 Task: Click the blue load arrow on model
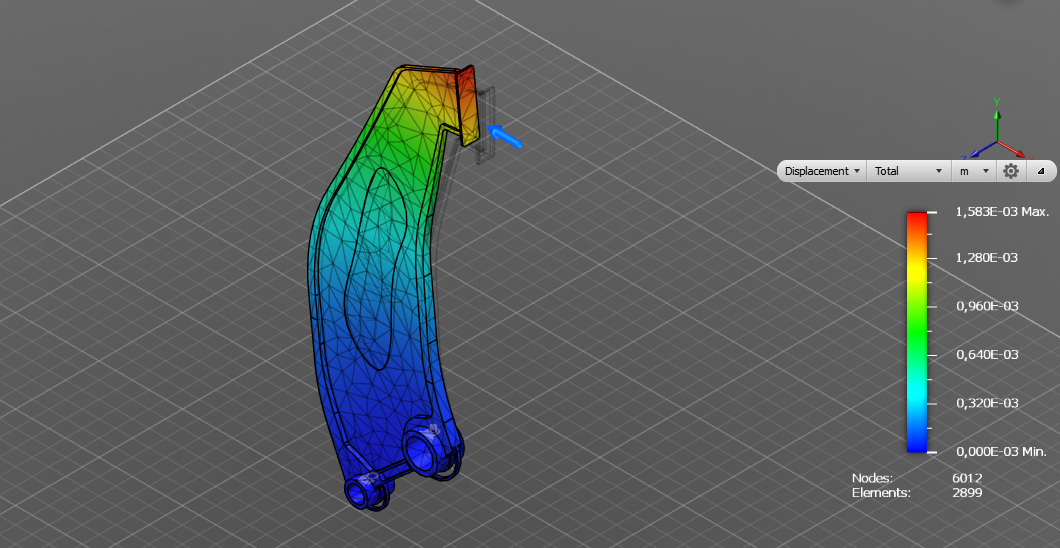tap(504, 136)
